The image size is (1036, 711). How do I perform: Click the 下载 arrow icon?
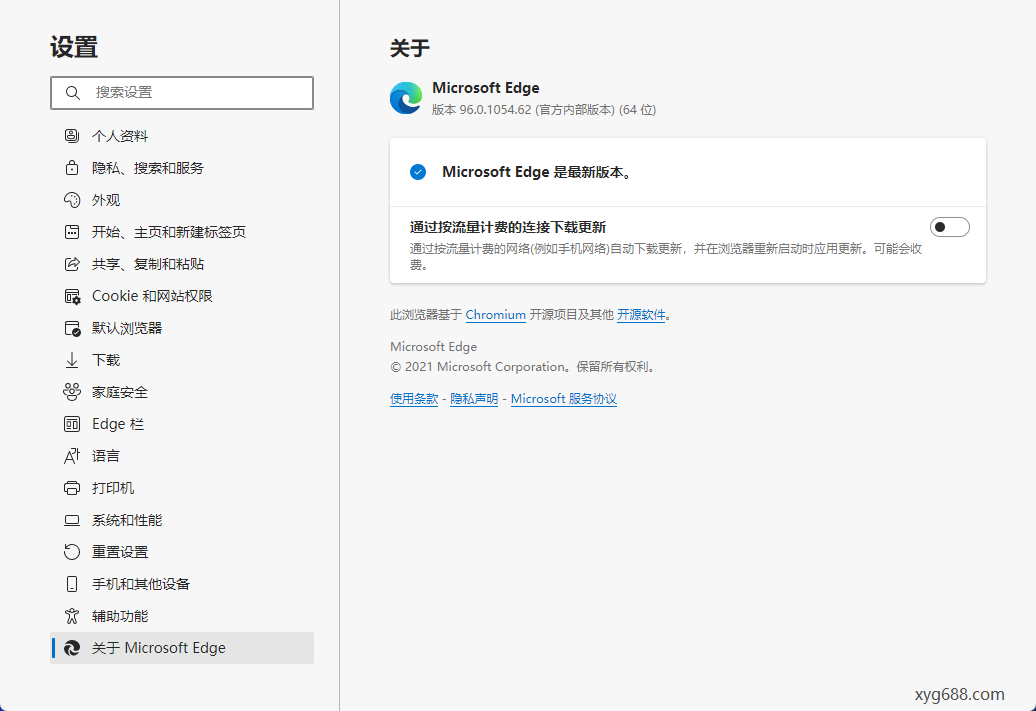pos(71,359)
